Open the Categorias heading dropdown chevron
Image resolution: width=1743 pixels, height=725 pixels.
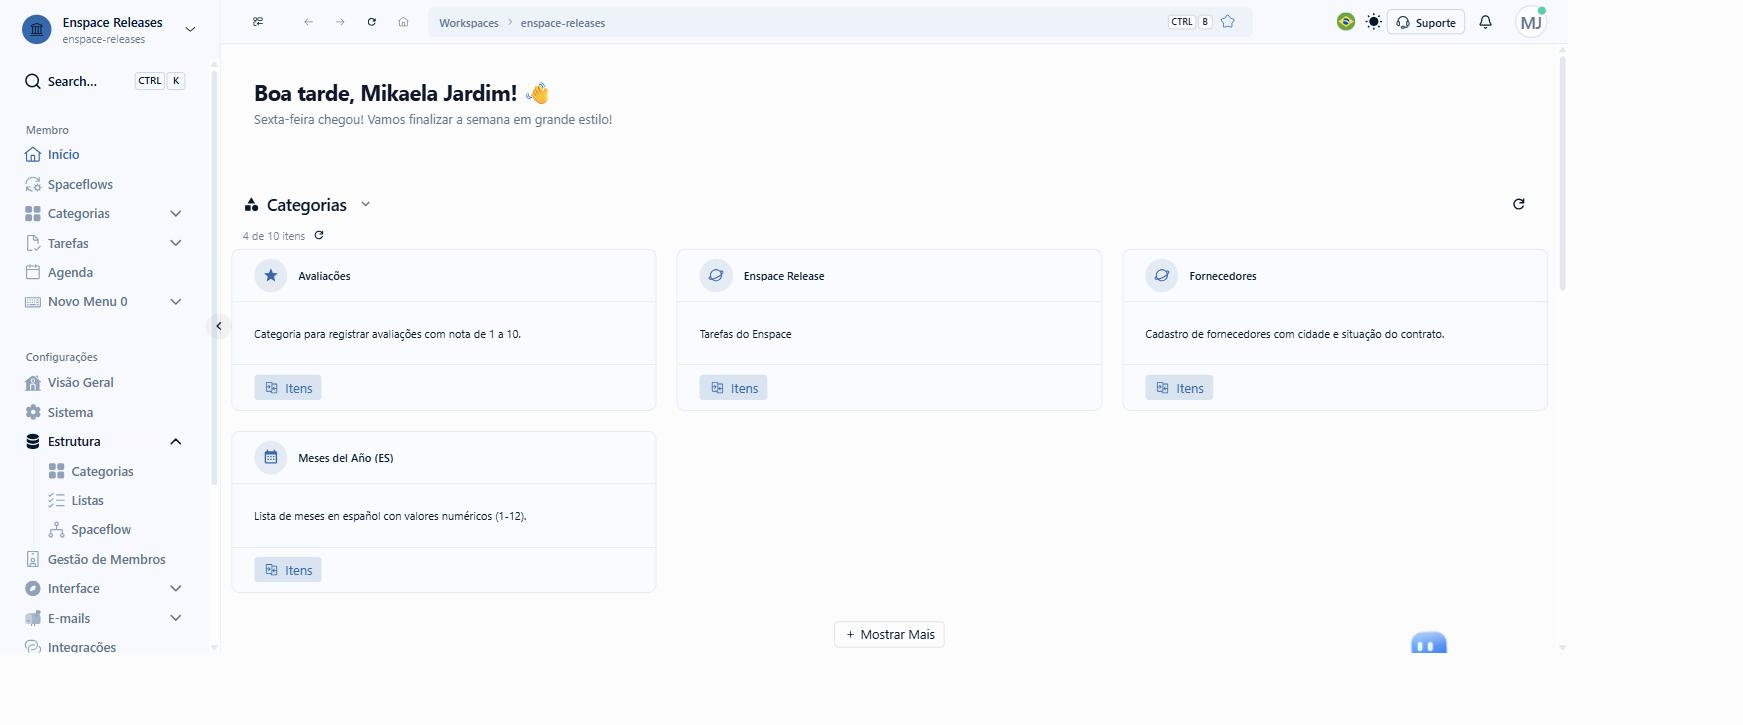tap(366, 204)
